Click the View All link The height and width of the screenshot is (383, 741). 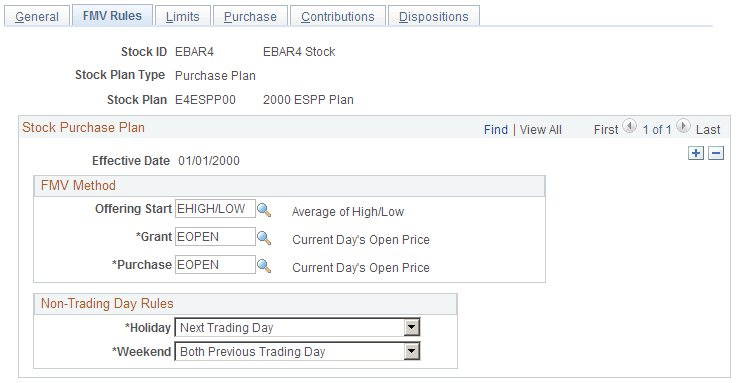pos(541,130)
